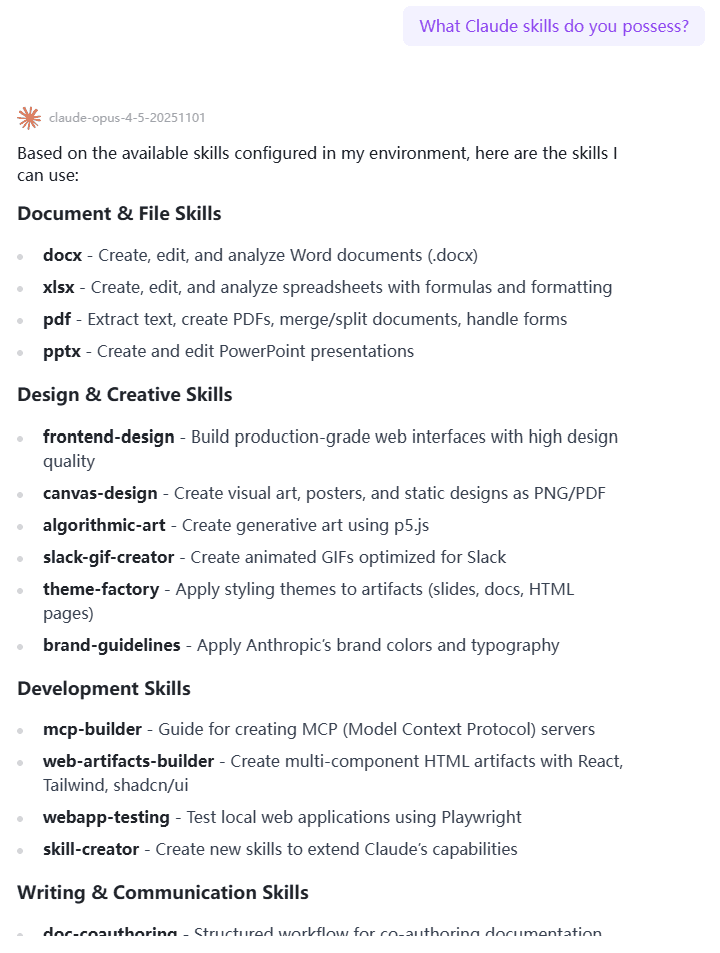
Task: Select the bold docx skill name
Action: tap(62, 255)
